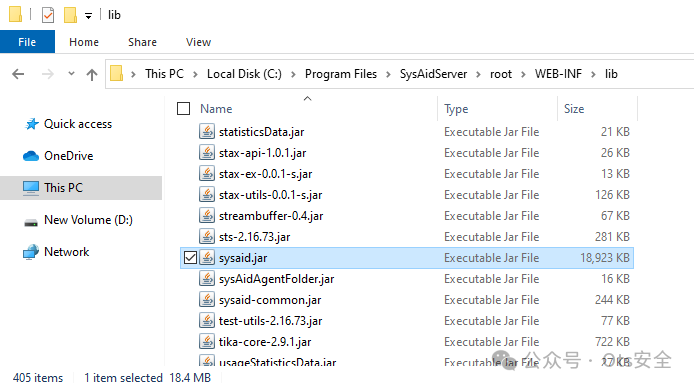Image resolution: width=694 pixels, height=388 pixels.
Task: Click the New Volume (D:) drive icon
Action: (x=31, y=222)
